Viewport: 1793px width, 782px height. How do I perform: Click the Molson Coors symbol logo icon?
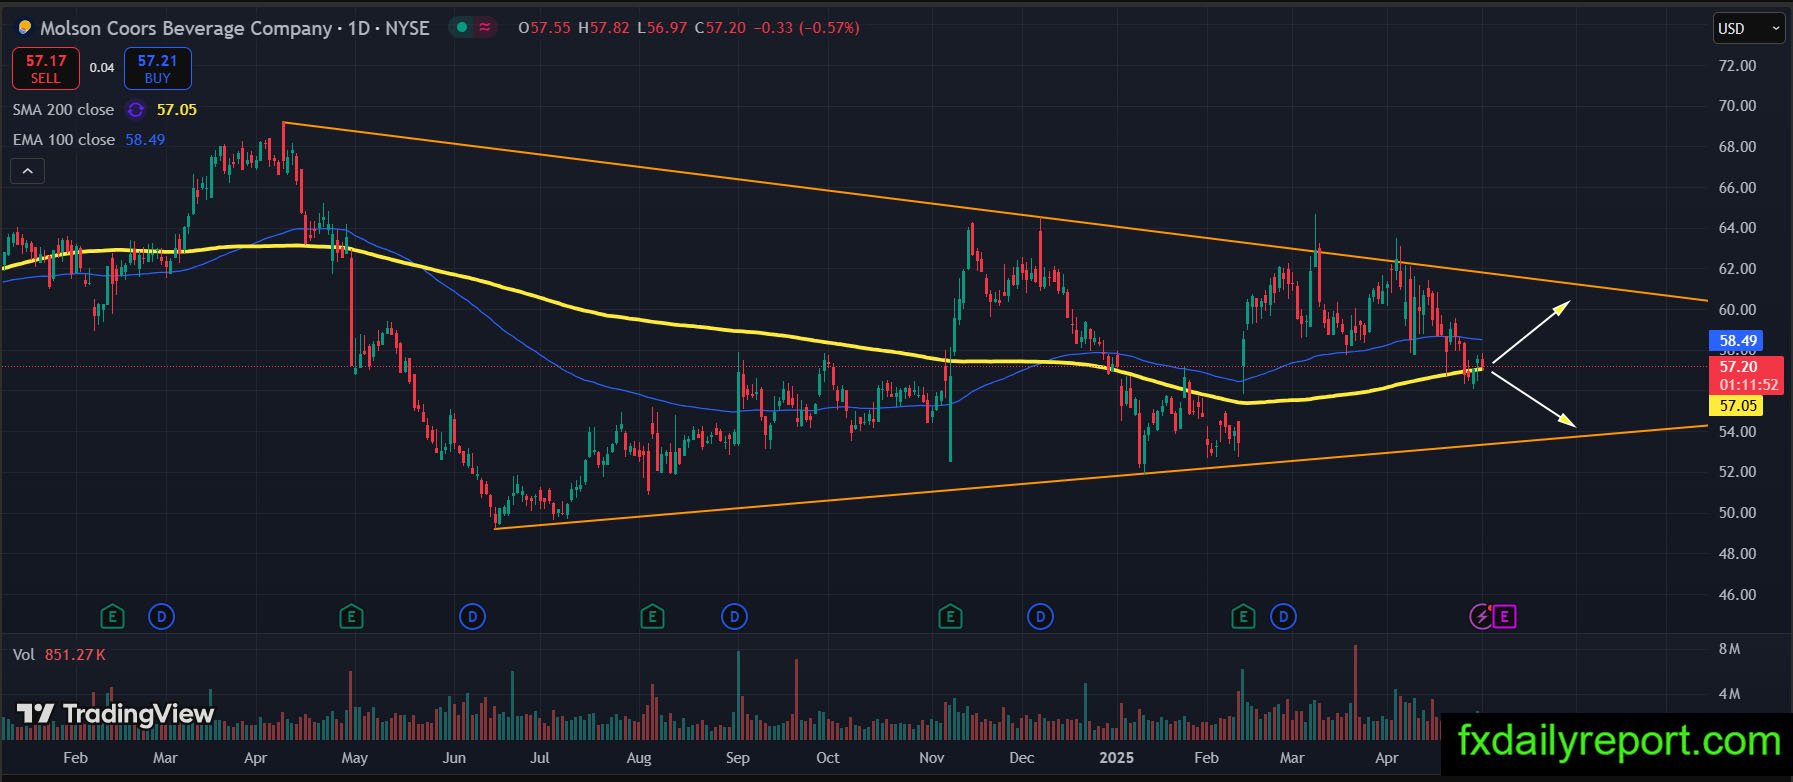[24, 28]
